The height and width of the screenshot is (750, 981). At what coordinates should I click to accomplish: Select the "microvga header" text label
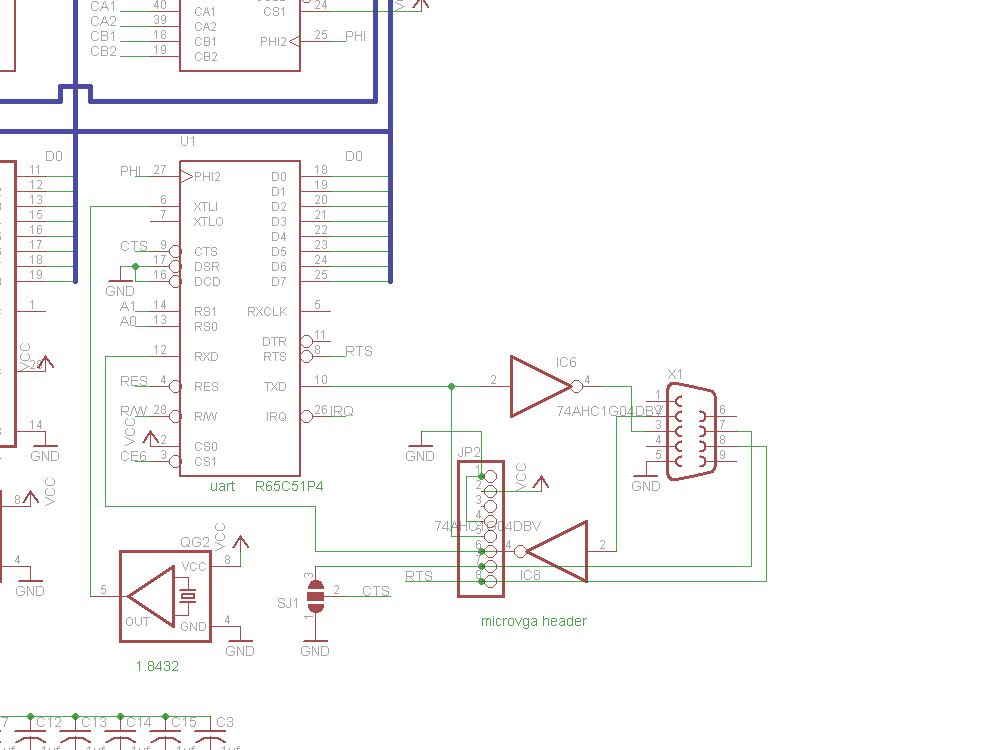click(533, 621)
